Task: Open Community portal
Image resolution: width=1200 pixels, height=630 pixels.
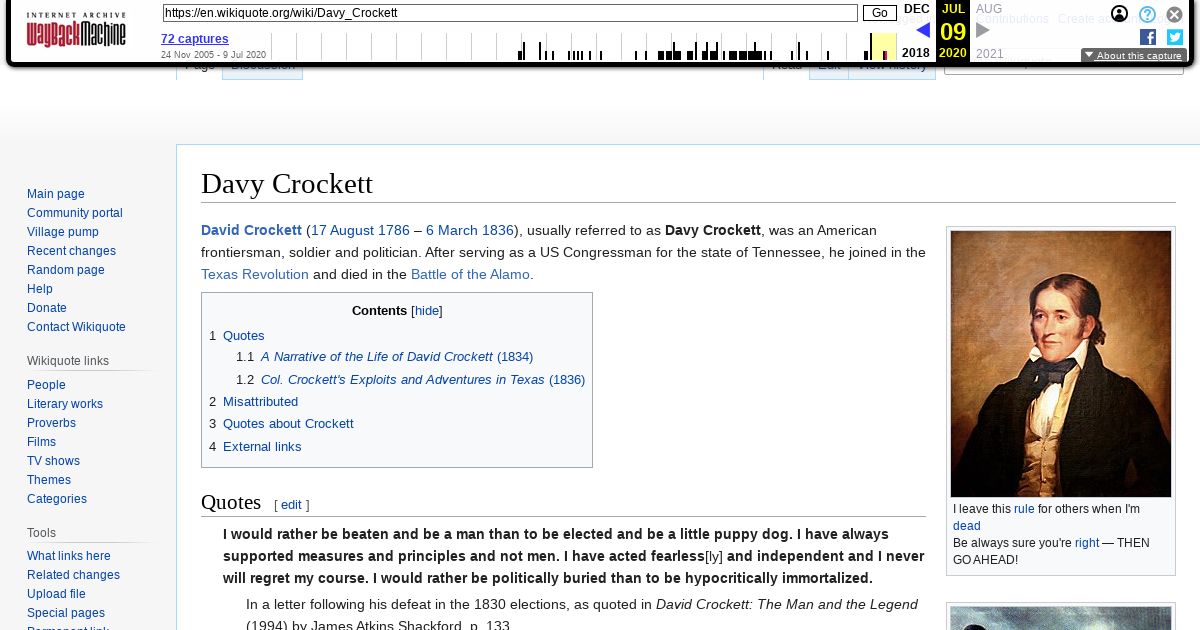Action: 75,213
